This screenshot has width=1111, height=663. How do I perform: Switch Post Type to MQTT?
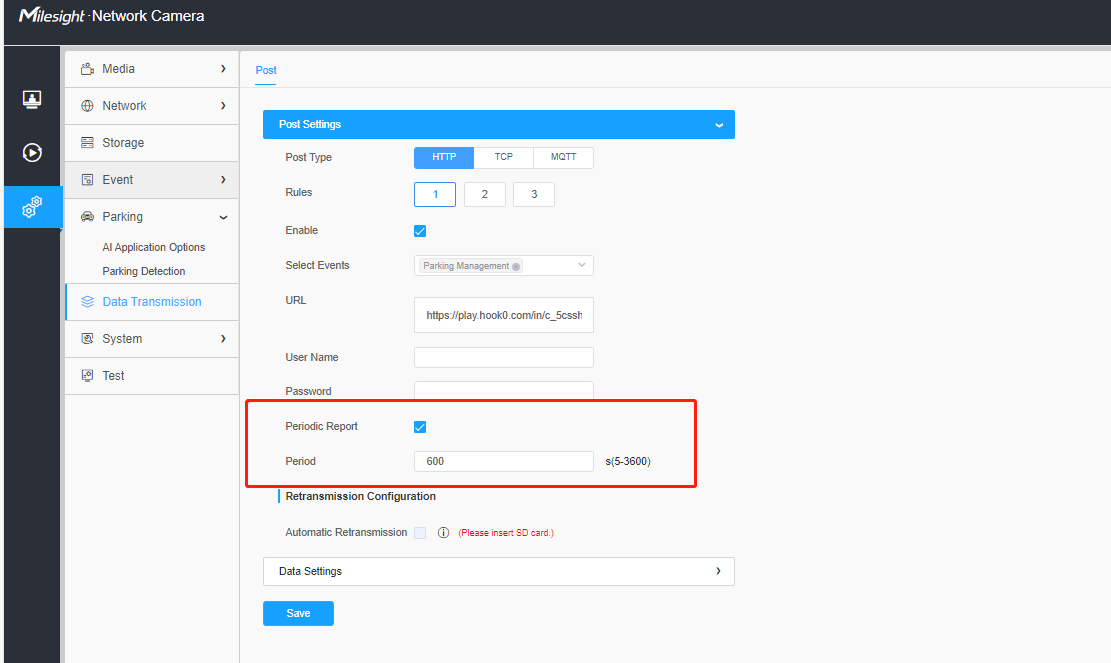pyautogui.click(x=563, y=157)
